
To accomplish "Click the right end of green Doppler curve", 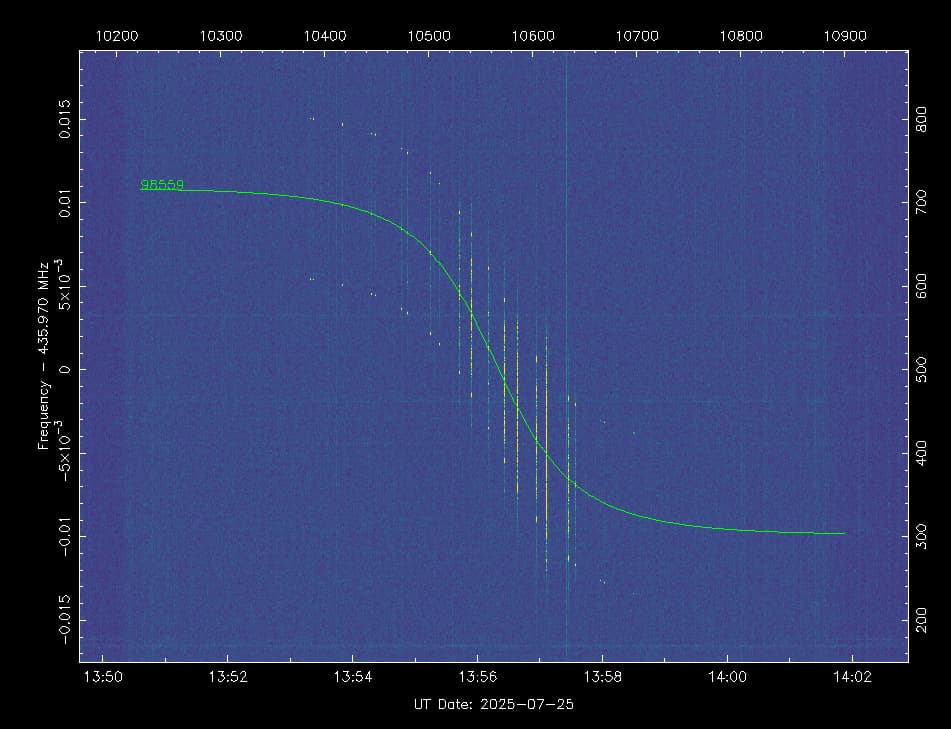I will 843,533.
